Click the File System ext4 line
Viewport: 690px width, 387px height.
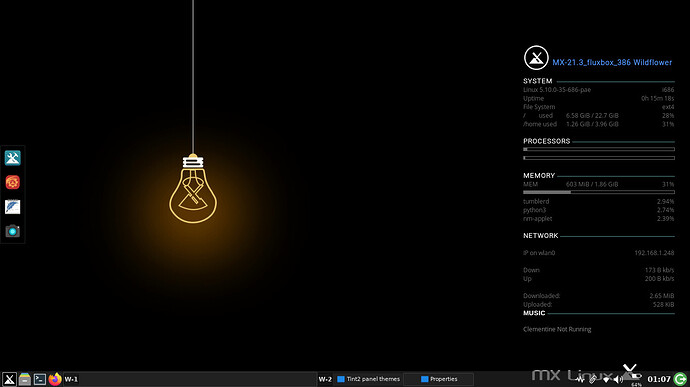click(598, 107)
